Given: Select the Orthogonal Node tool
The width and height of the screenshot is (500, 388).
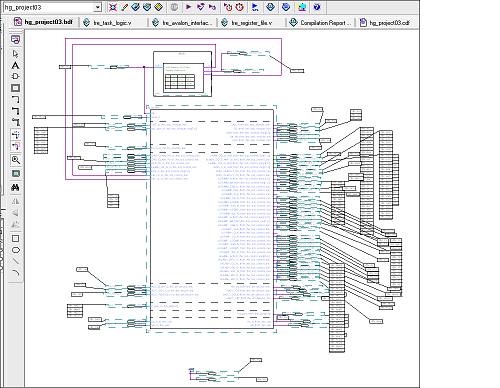Looking at the screenshot, I should 15,99.
